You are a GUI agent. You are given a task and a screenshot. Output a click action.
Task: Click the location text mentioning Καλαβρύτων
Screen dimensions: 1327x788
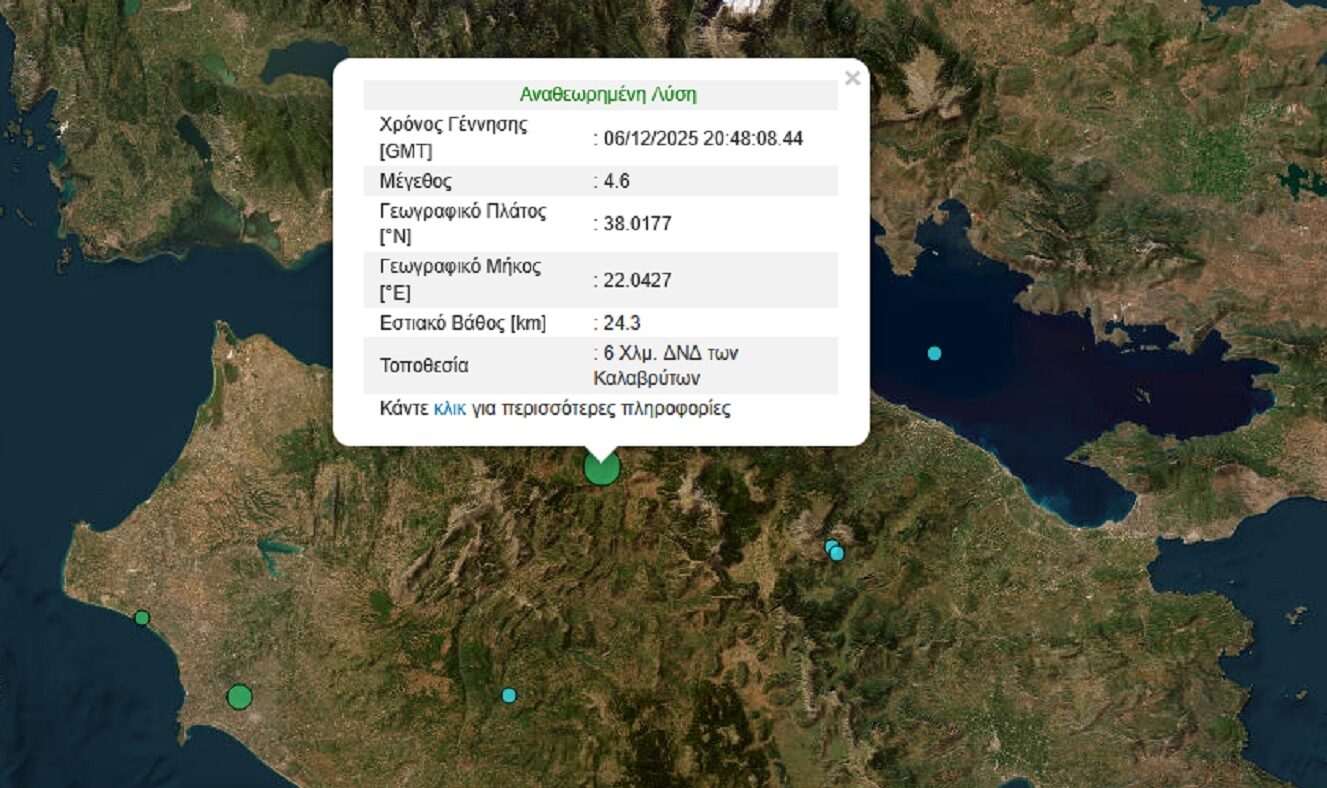click(x=666, y=366)
